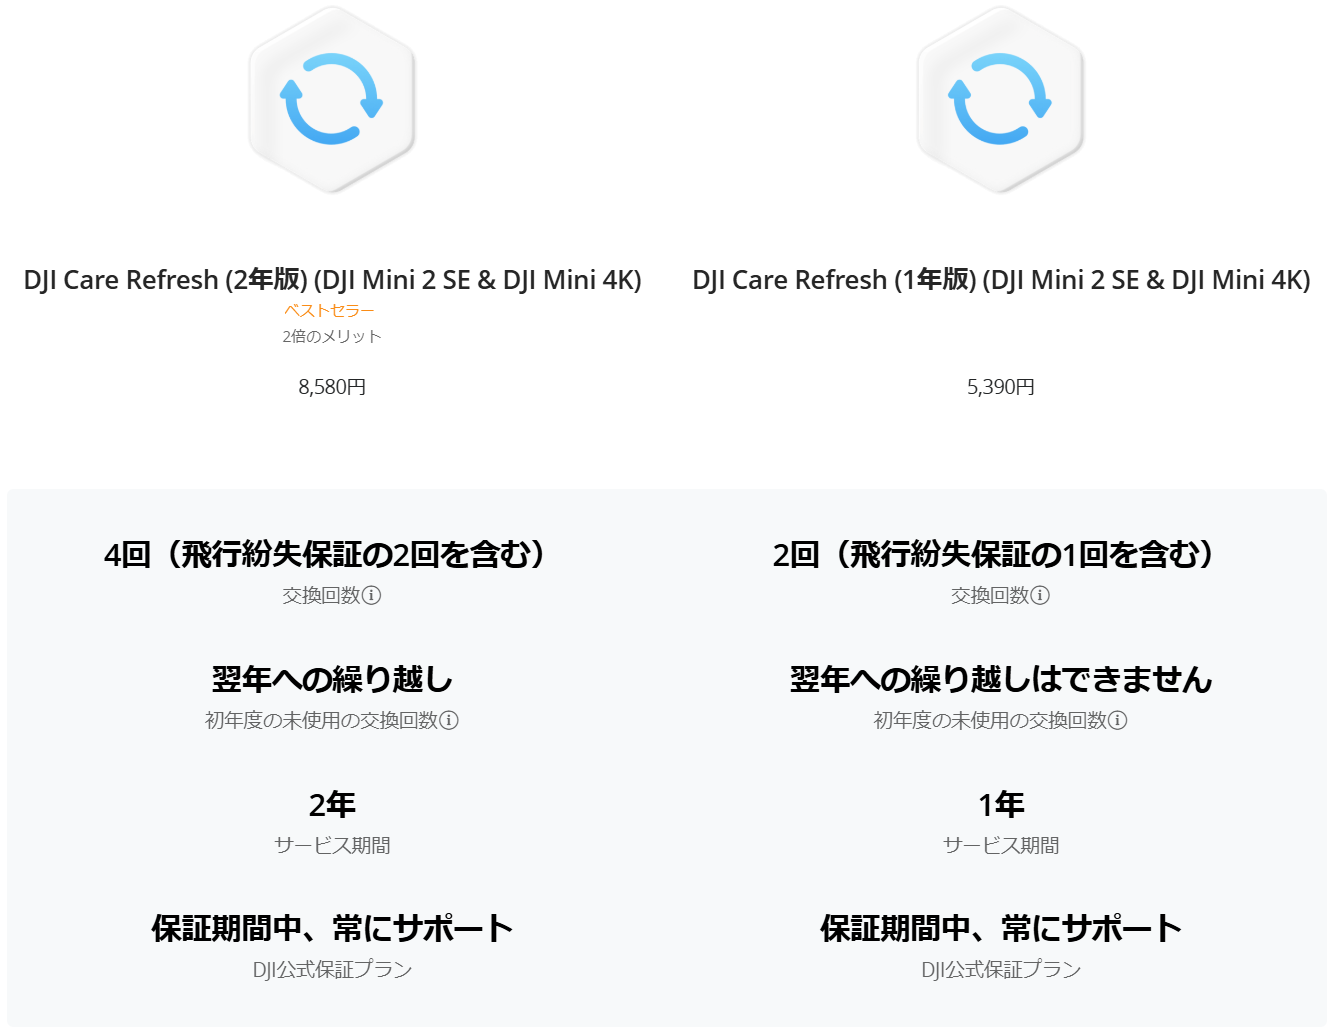Click DJI公式保証プラン in the 1年版 column

click(x=1001, y=970)
